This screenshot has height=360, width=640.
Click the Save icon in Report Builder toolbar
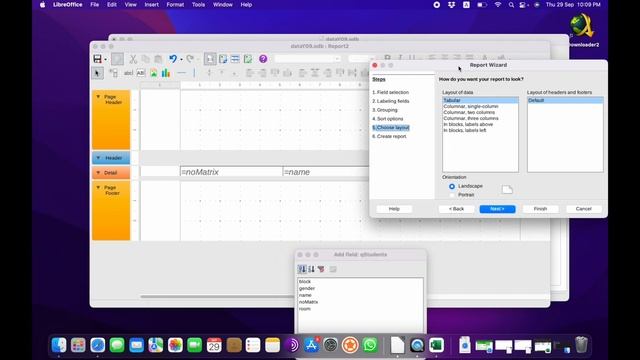(97, 59)
